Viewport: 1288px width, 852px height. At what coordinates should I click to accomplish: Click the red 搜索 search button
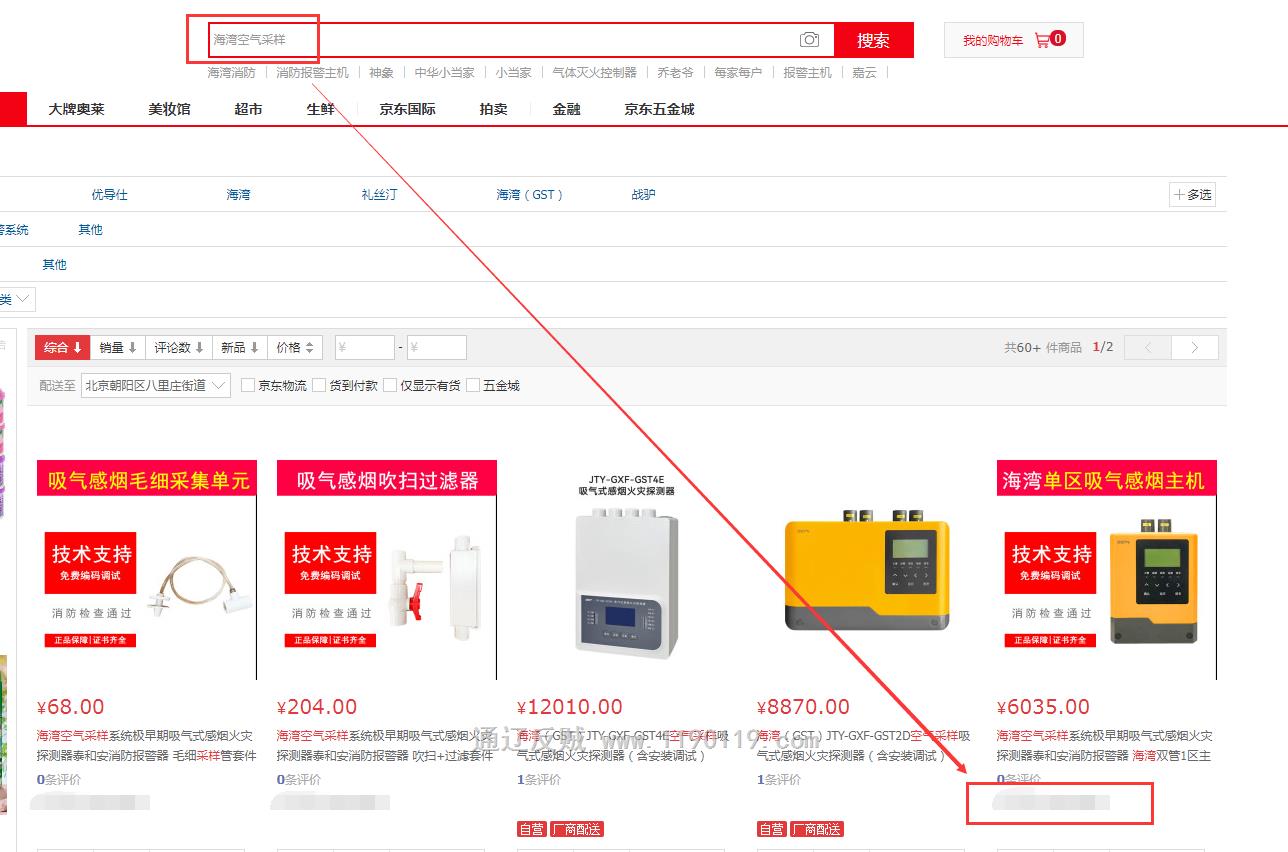pyautogui.click(x=873, y=40)
